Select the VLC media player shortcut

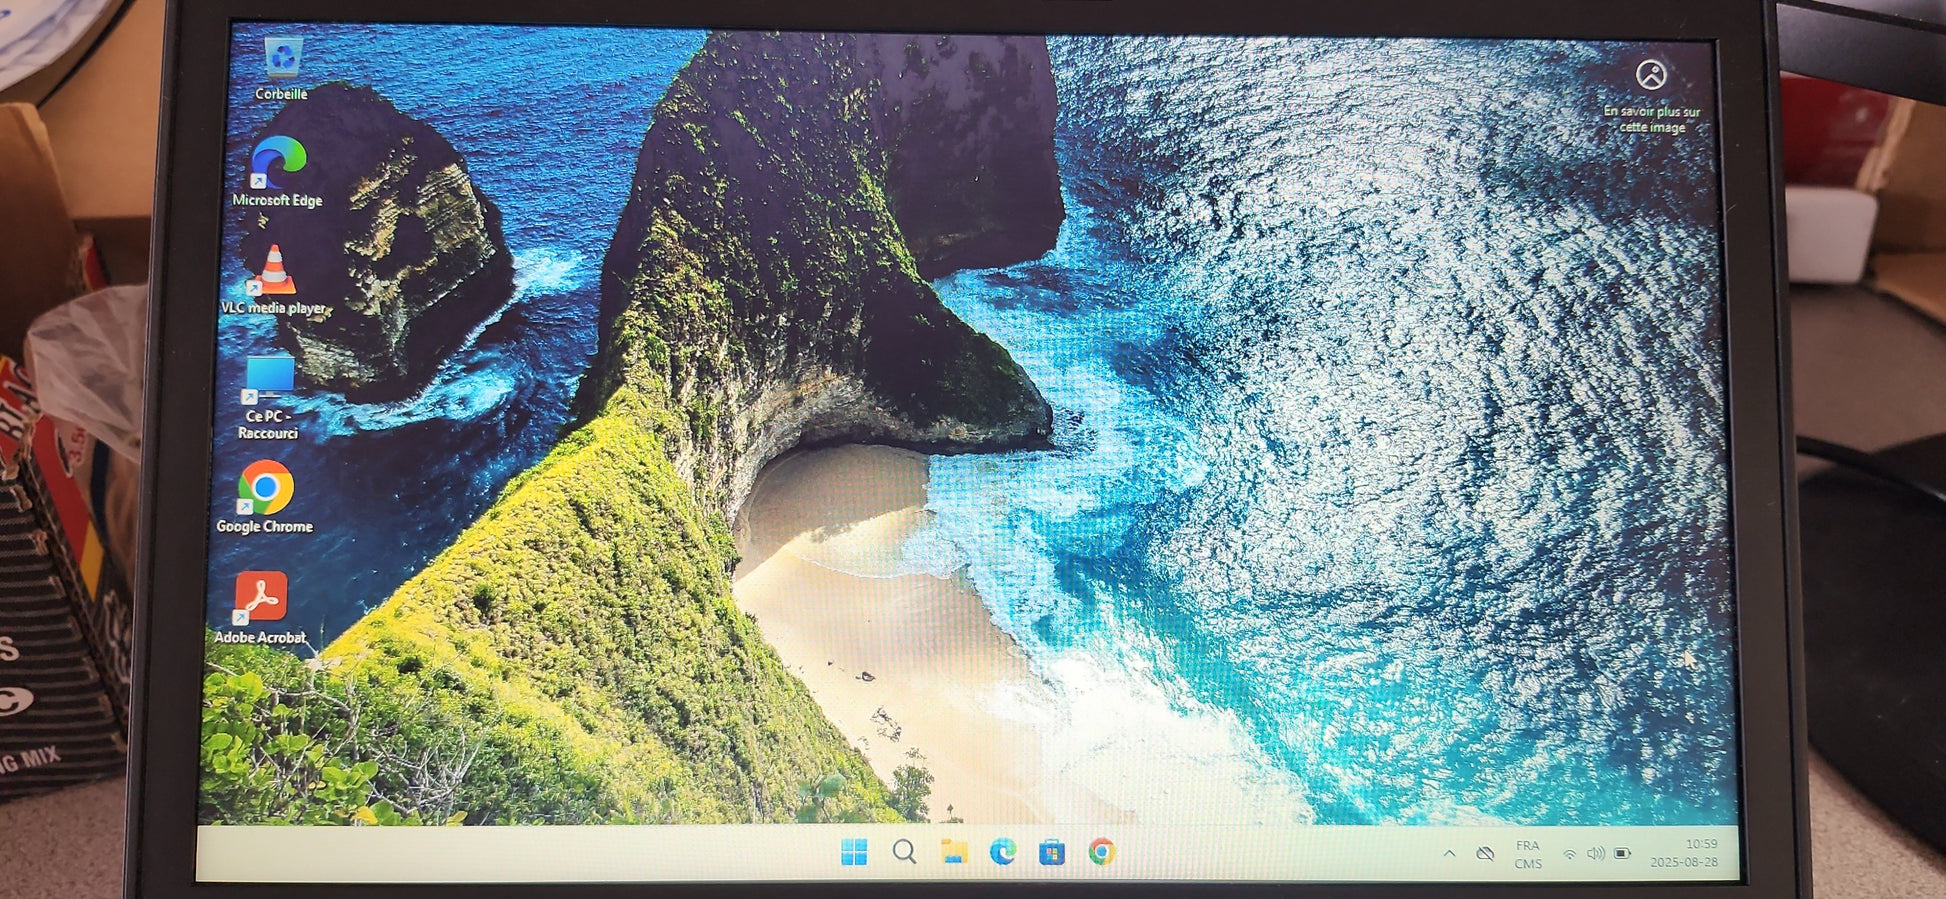pyautogui.click(x=273, y=273)
